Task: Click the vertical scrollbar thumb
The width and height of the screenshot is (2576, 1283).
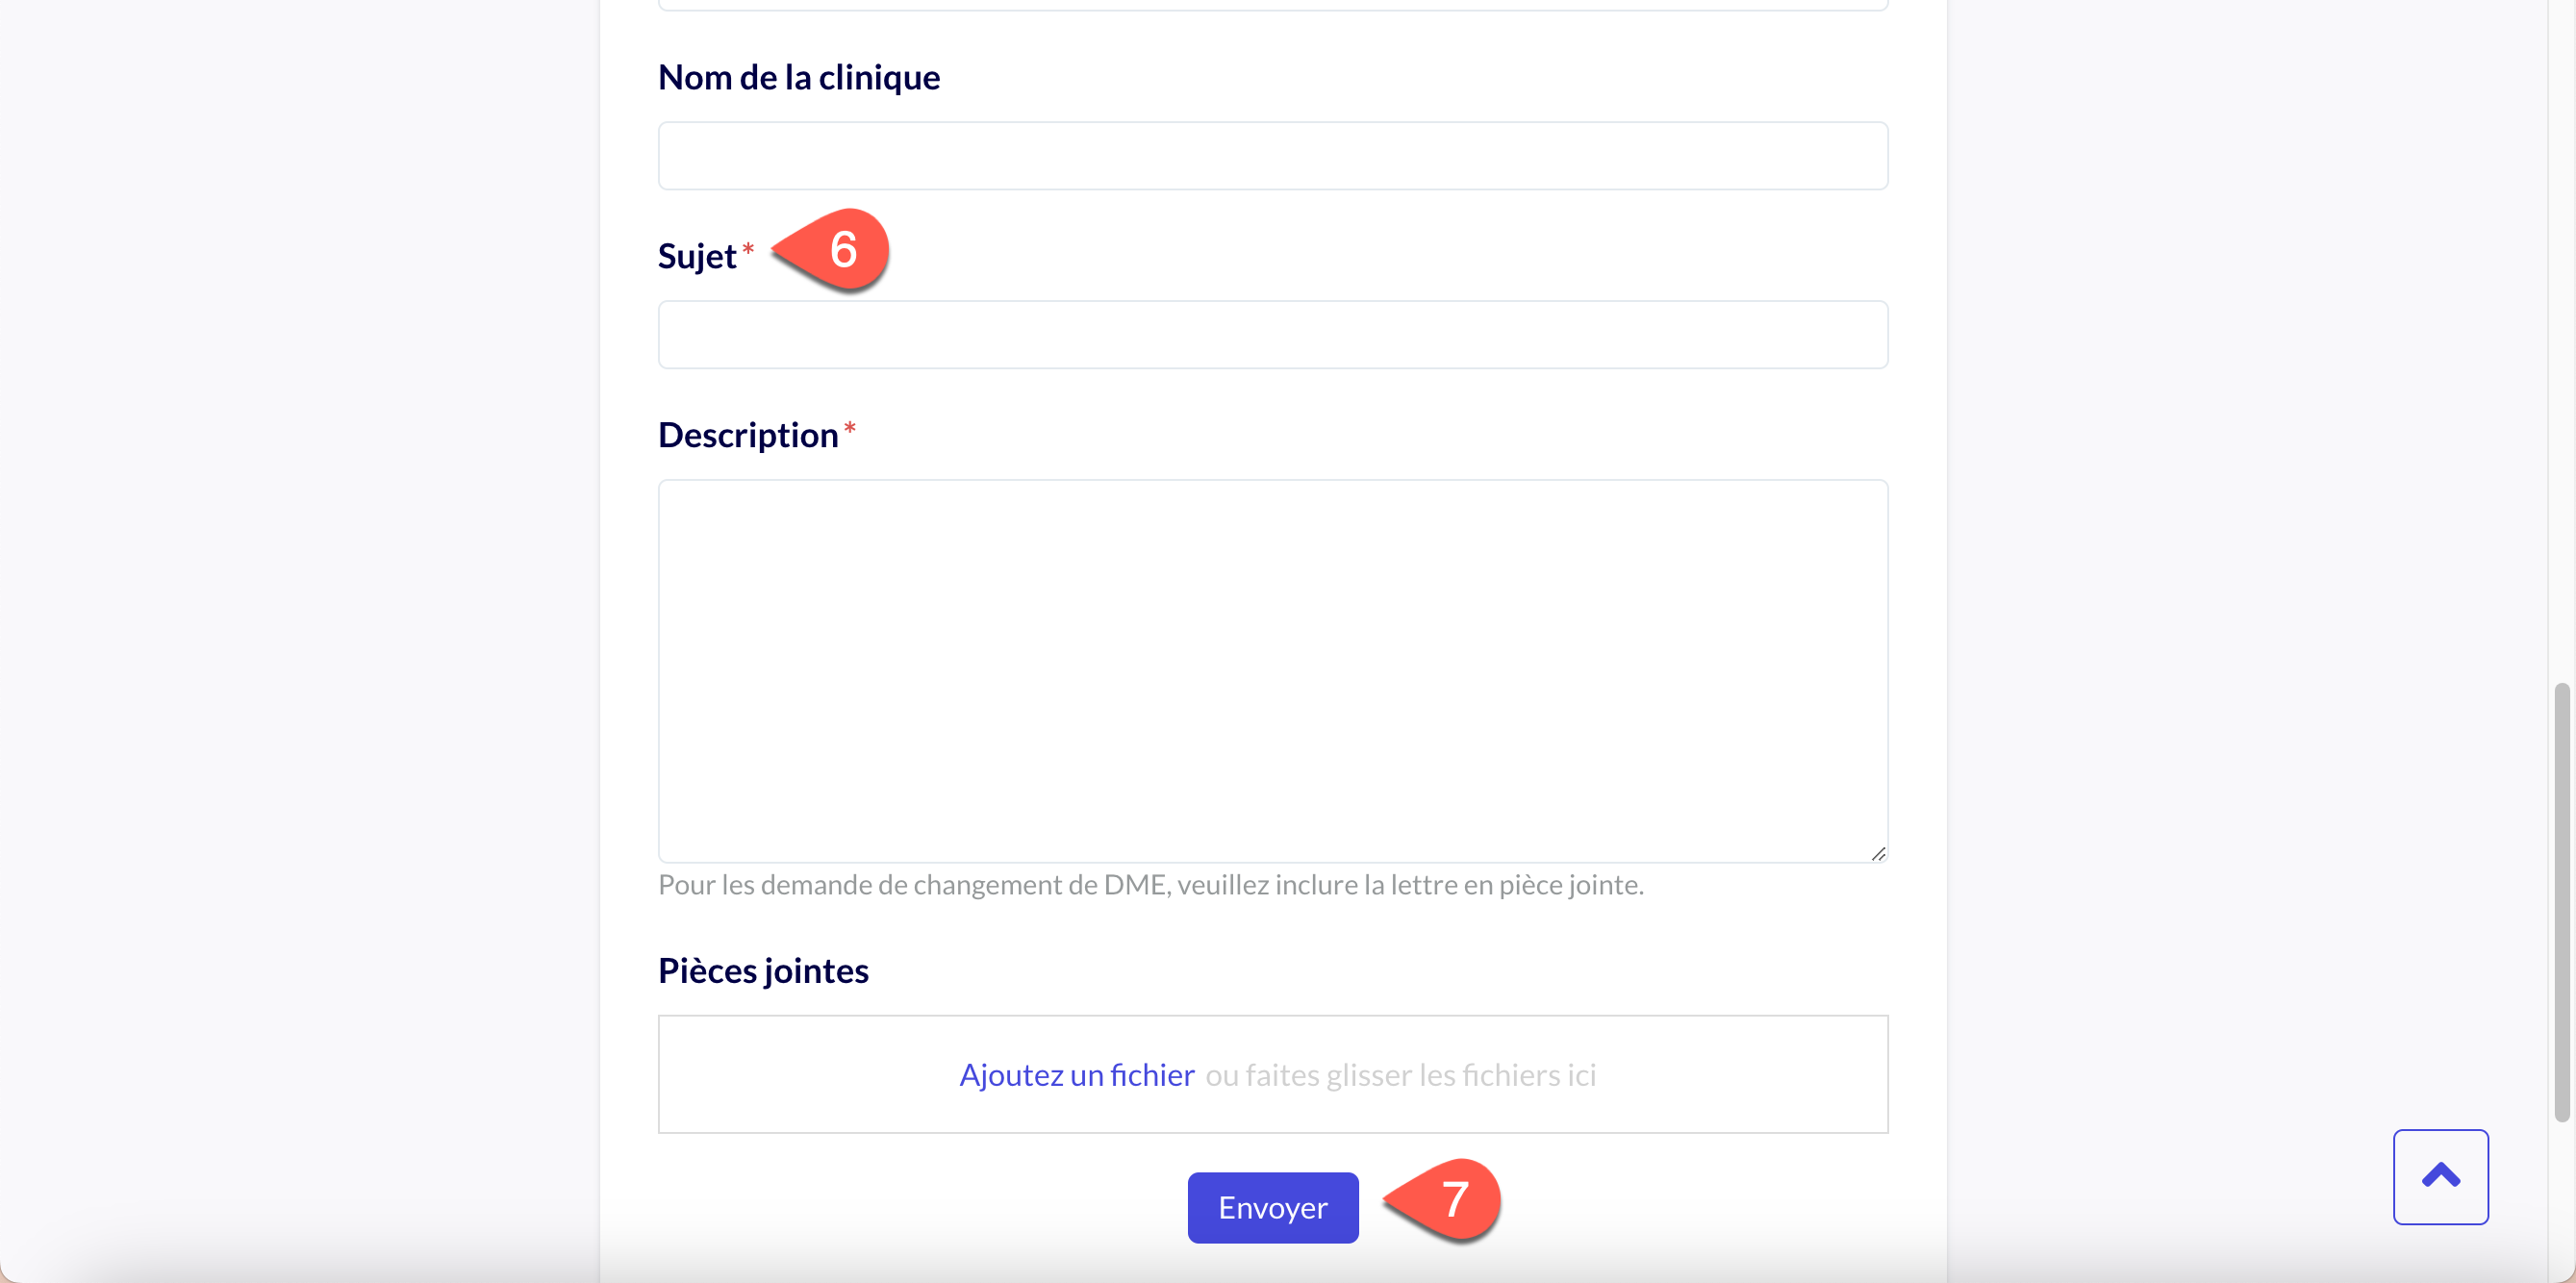Action: tap(2561, 900)
